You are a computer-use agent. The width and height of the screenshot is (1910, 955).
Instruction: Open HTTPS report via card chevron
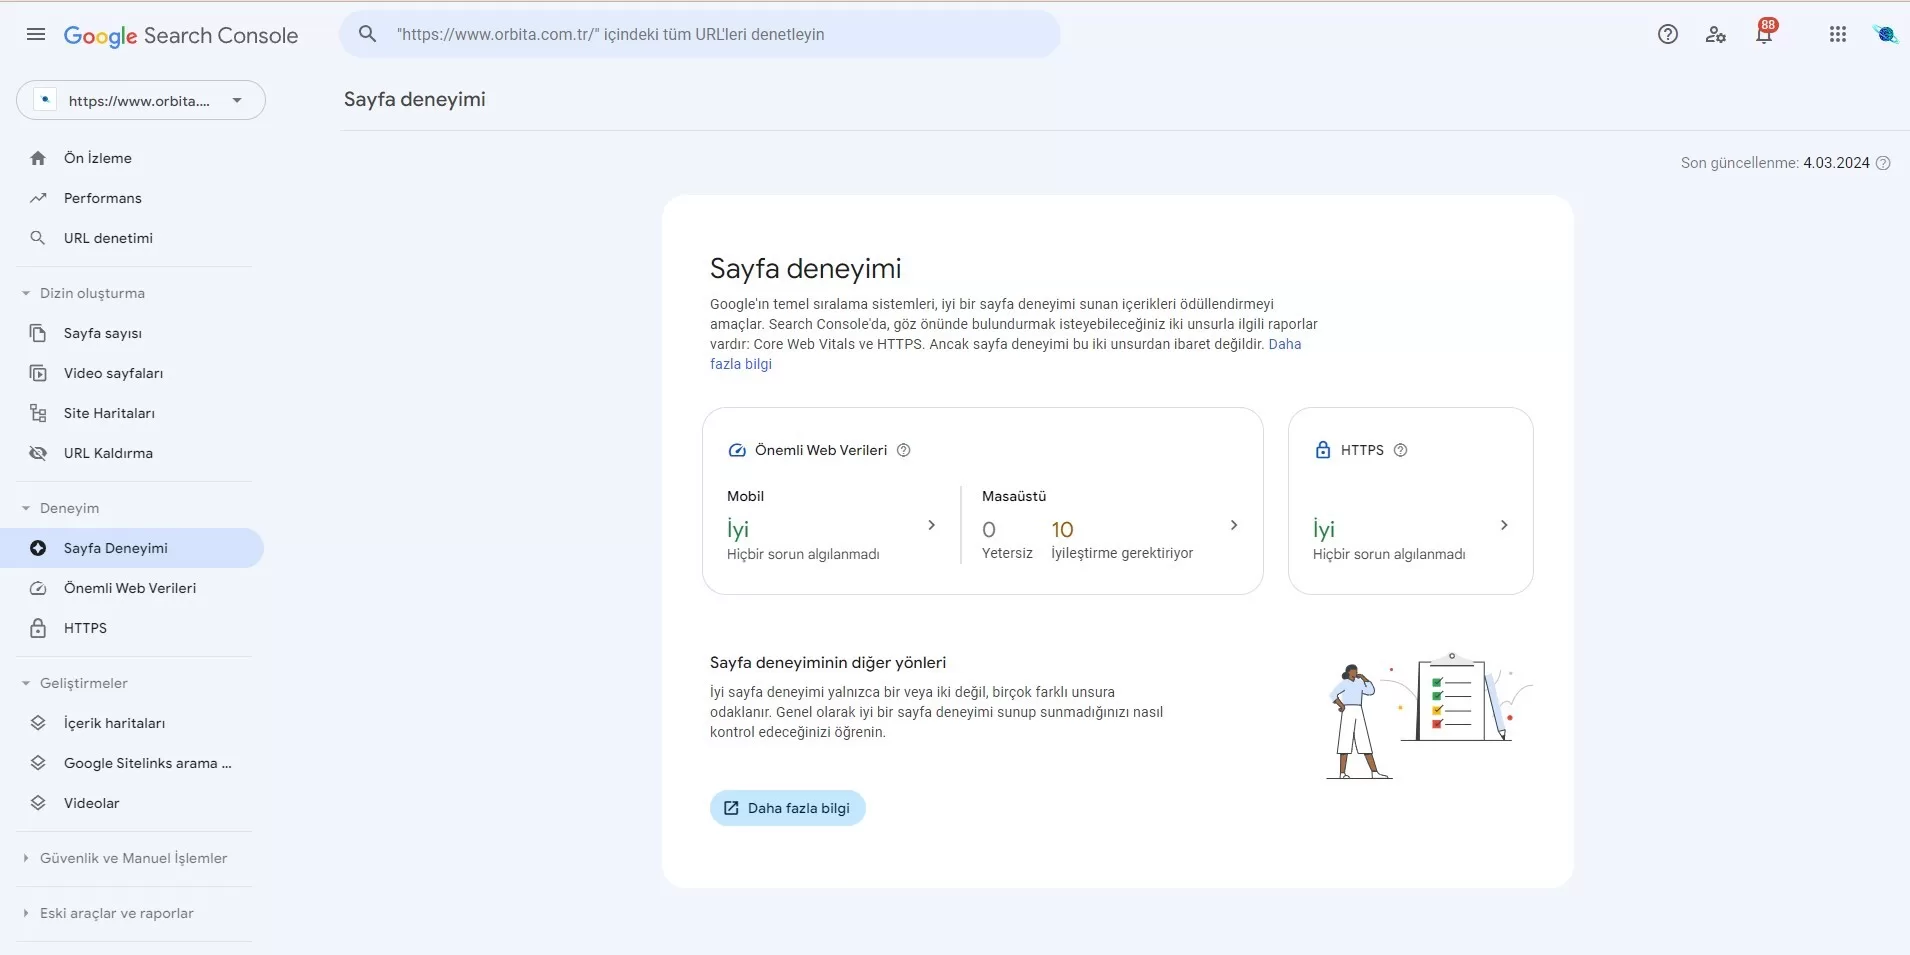tap(1504, 525)
